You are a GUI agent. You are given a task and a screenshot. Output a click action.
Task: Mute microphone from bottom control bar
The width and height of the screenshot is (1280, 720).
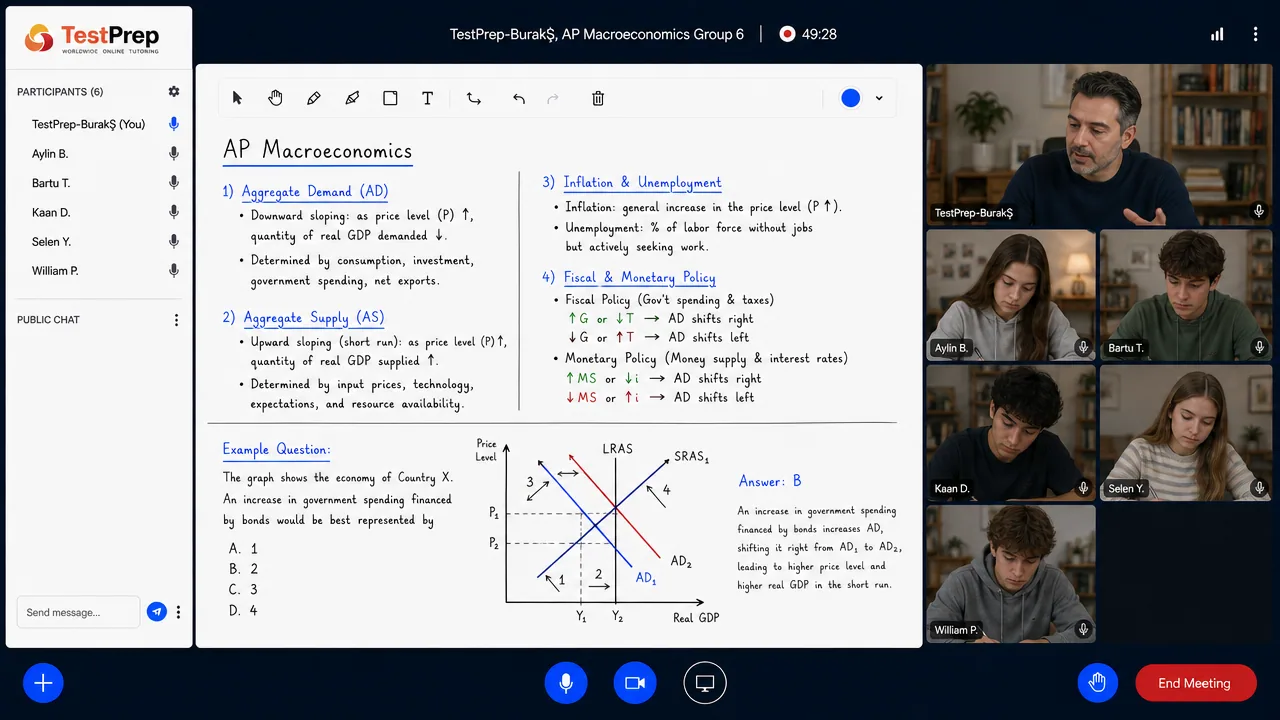(x=566, y=683)
